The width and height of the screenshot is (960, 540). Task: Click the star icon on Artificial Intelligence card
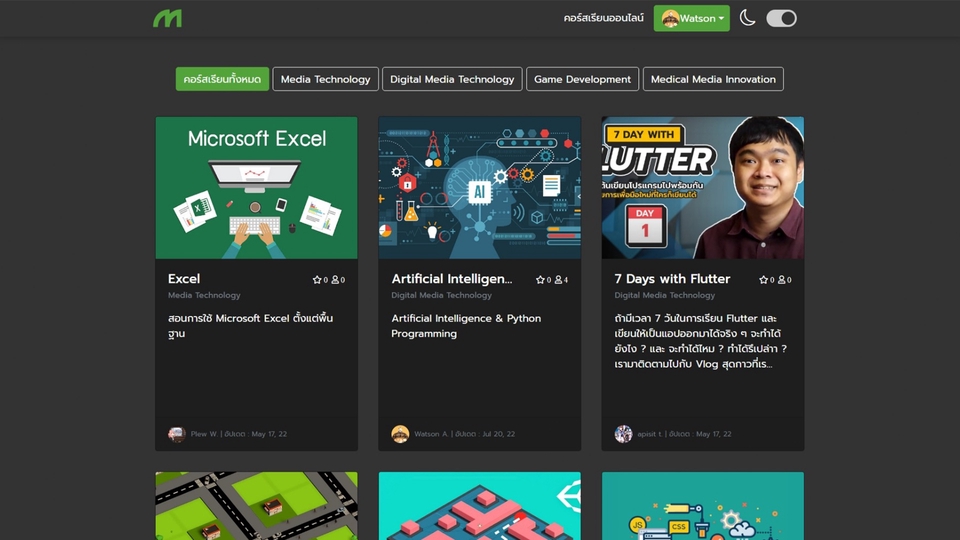(540, 280)
